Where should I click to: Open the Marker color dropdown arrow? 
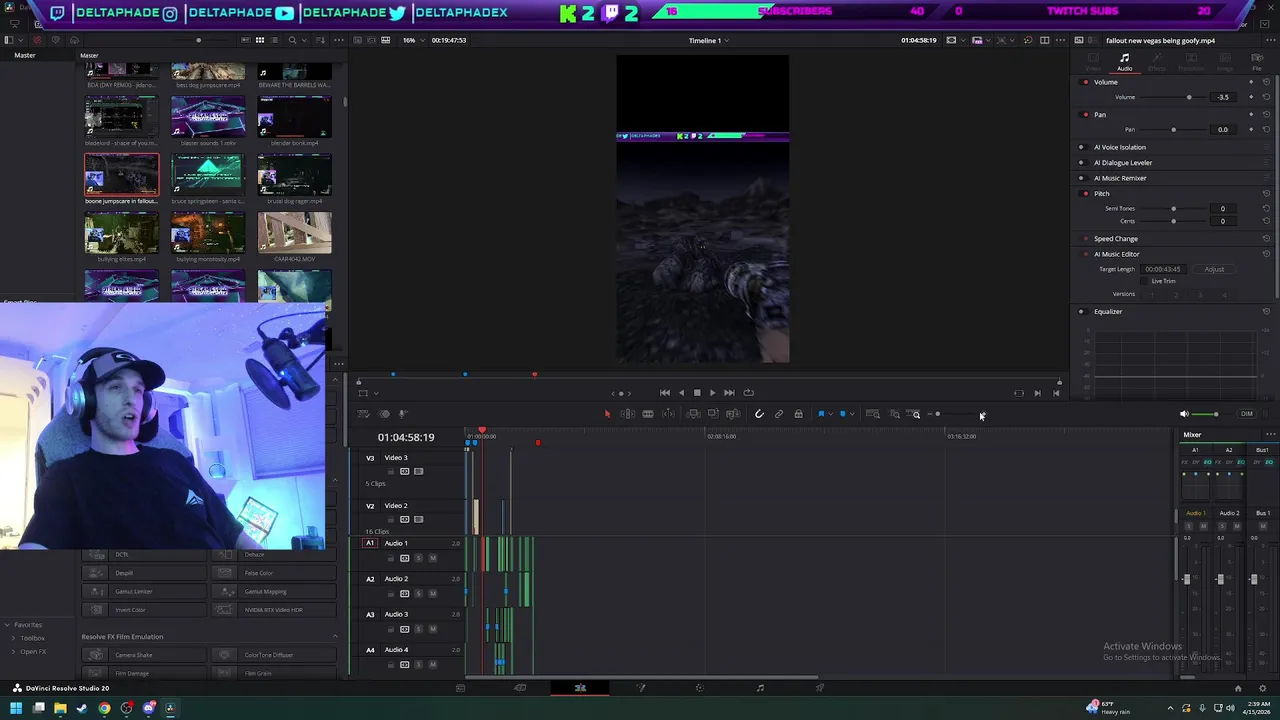coord(852,414)
